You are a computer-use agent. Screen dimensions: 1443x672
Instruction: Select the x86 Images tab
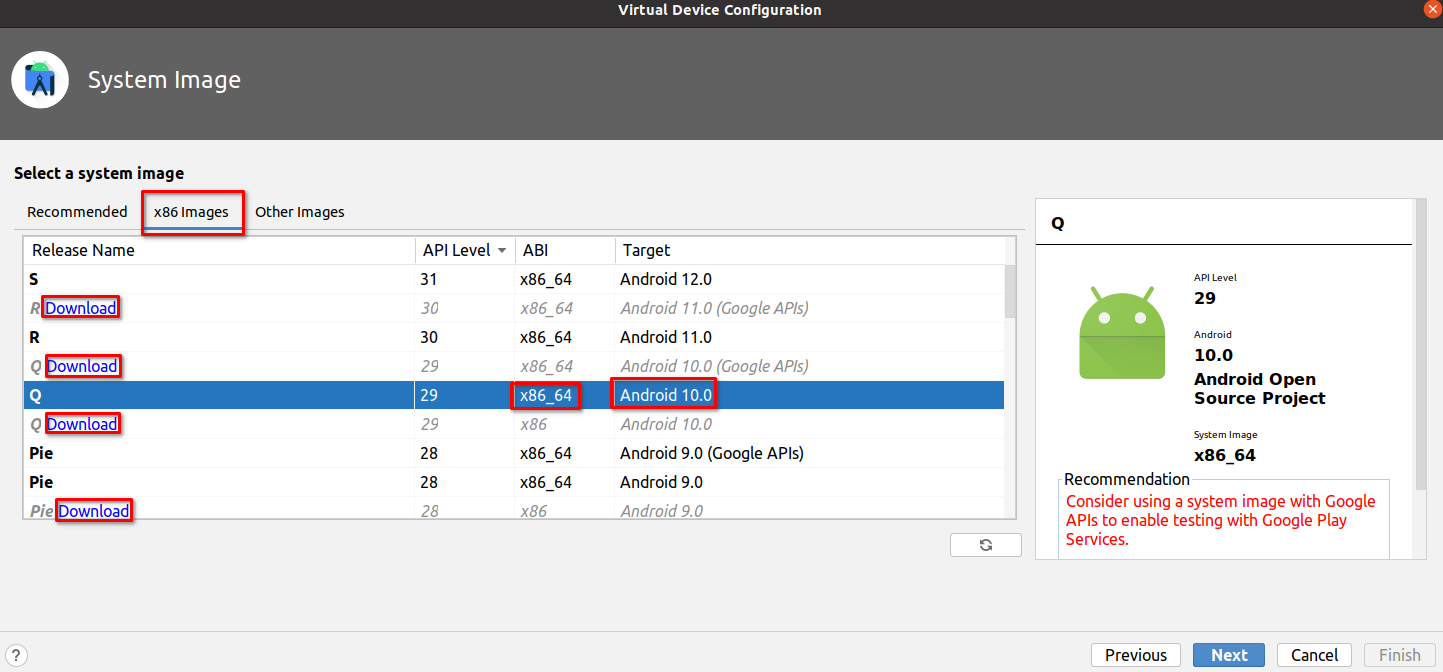(x=191, y=212)
